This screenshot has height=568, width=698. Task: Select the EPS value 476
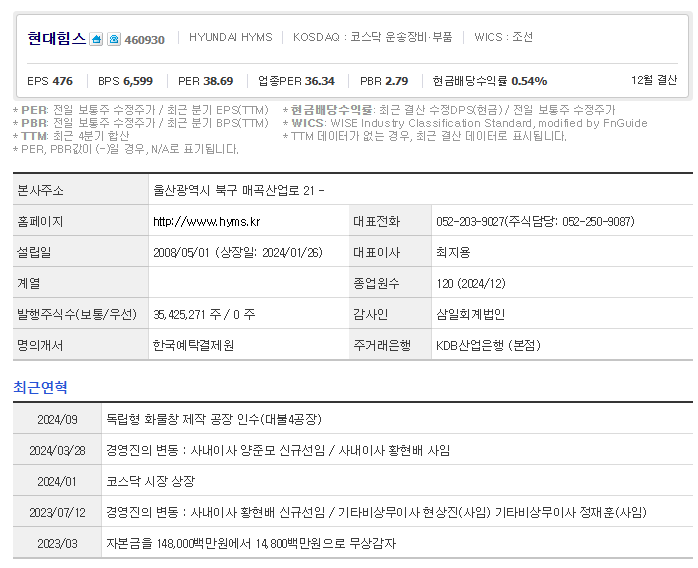[63, 81]
